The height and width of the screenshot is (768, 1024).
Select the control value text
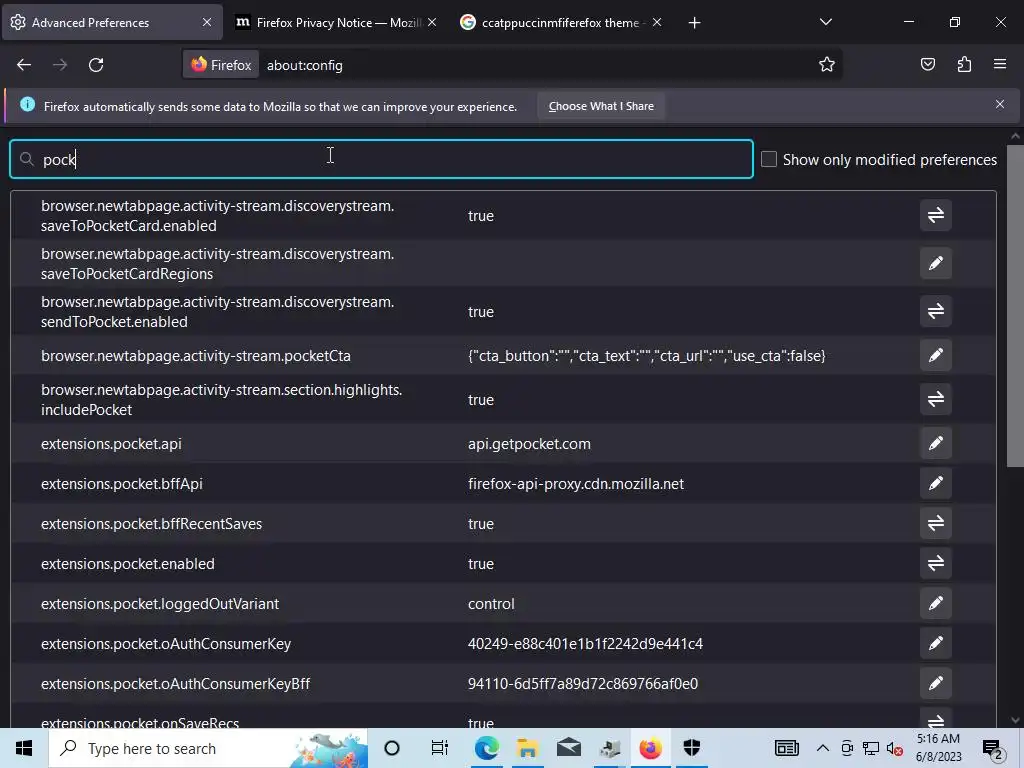491,604
